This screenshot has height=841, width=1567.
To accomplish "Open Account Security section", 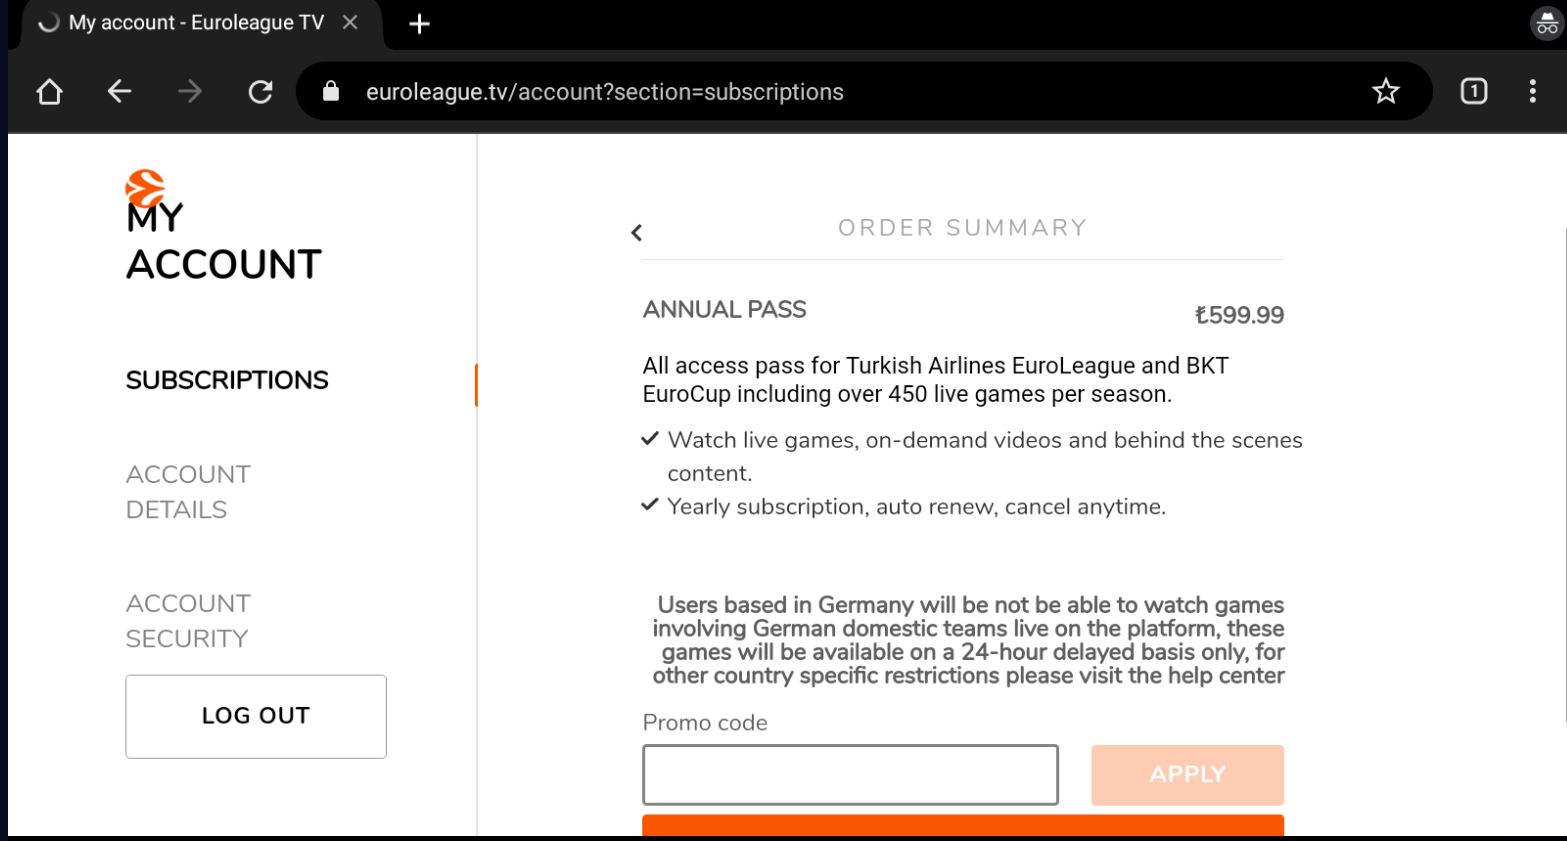I will click(188, 621).
